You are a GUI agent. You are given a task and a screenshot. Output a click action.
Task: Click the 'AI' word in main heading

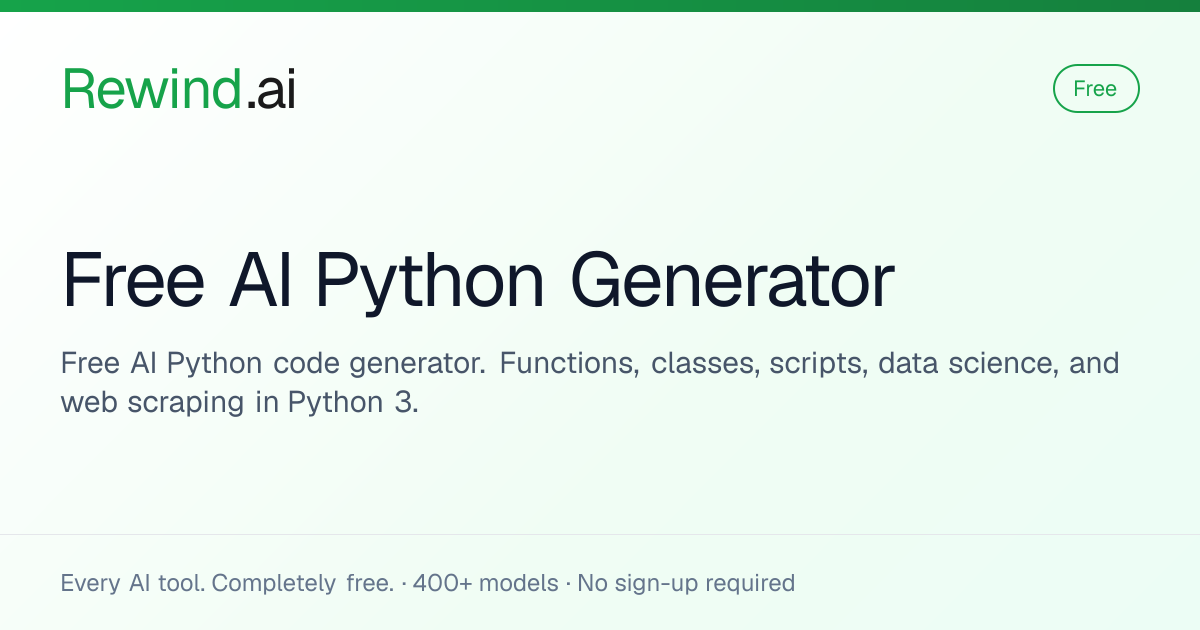point(260,281)
